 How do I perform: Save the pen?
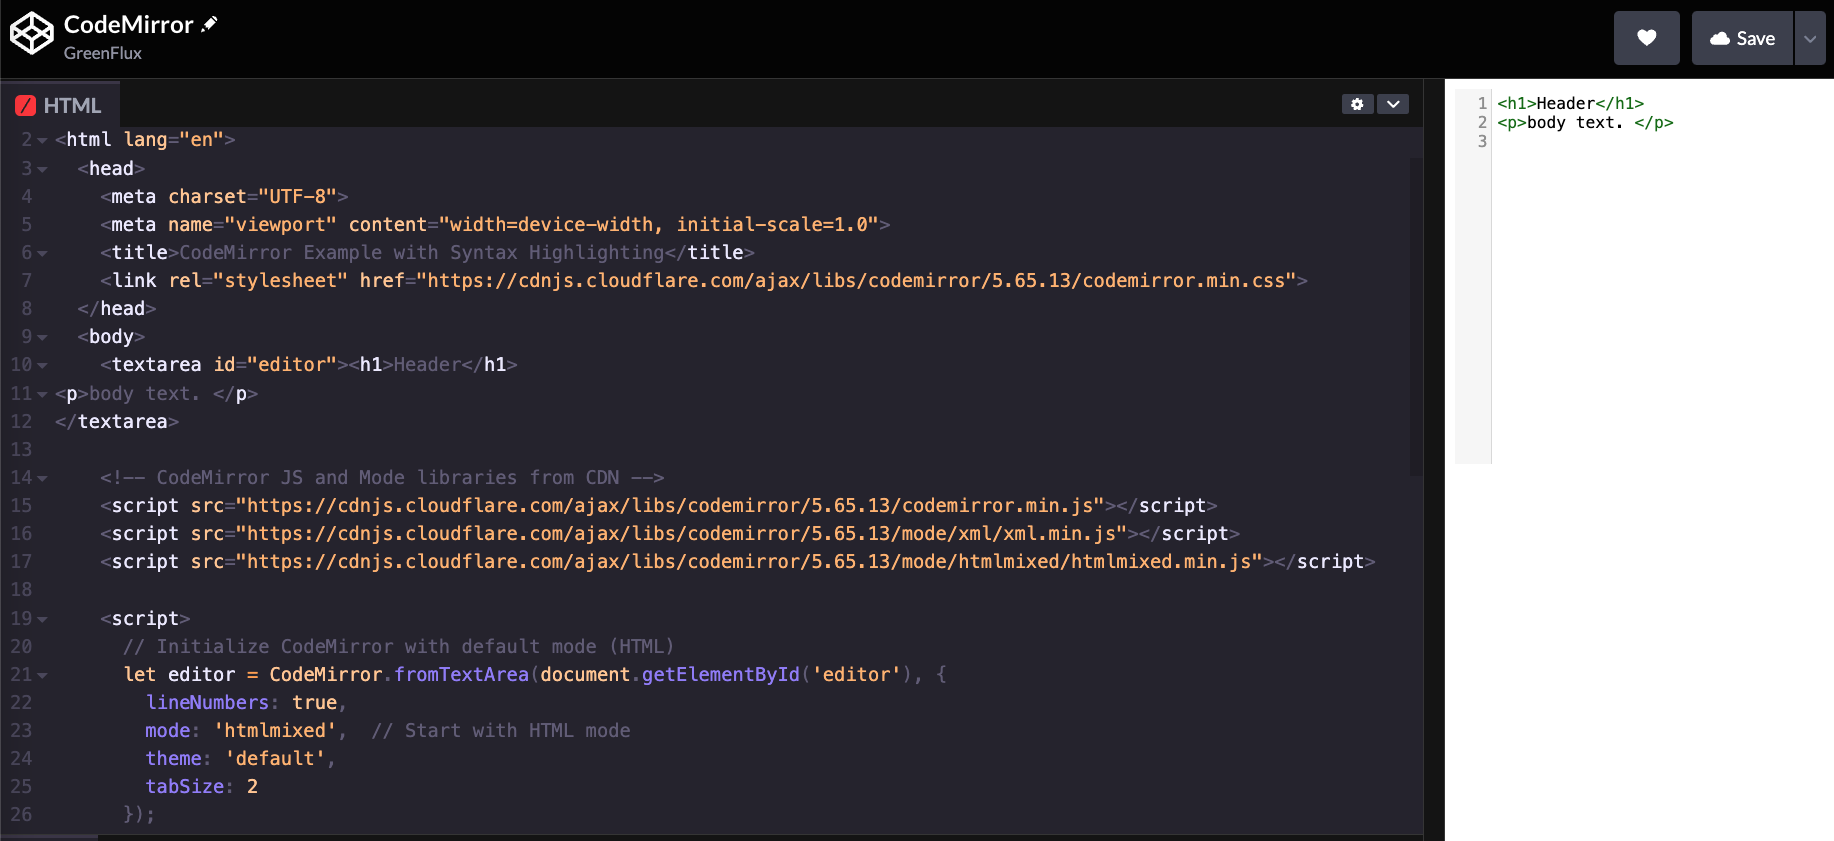pyautogui.click(x=1742, y=38)
